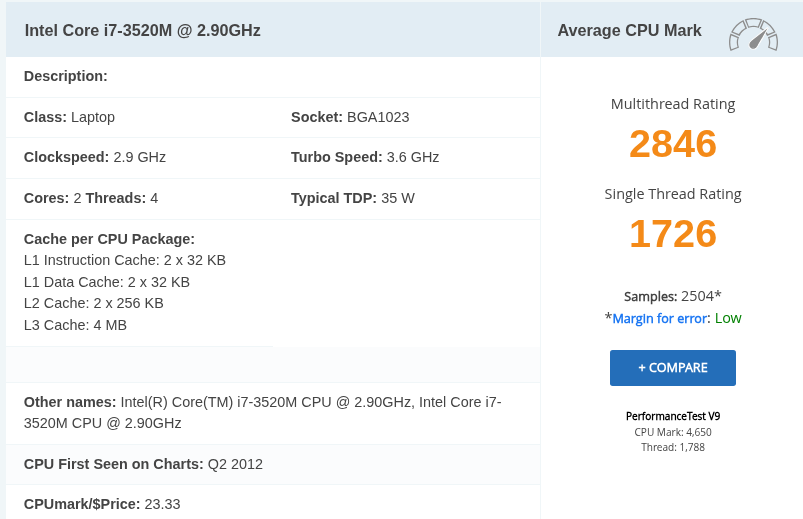This screenshot has height=519, width=803.
Task: Click the Thread 1,788 text
Action: (x=672, y=447)
